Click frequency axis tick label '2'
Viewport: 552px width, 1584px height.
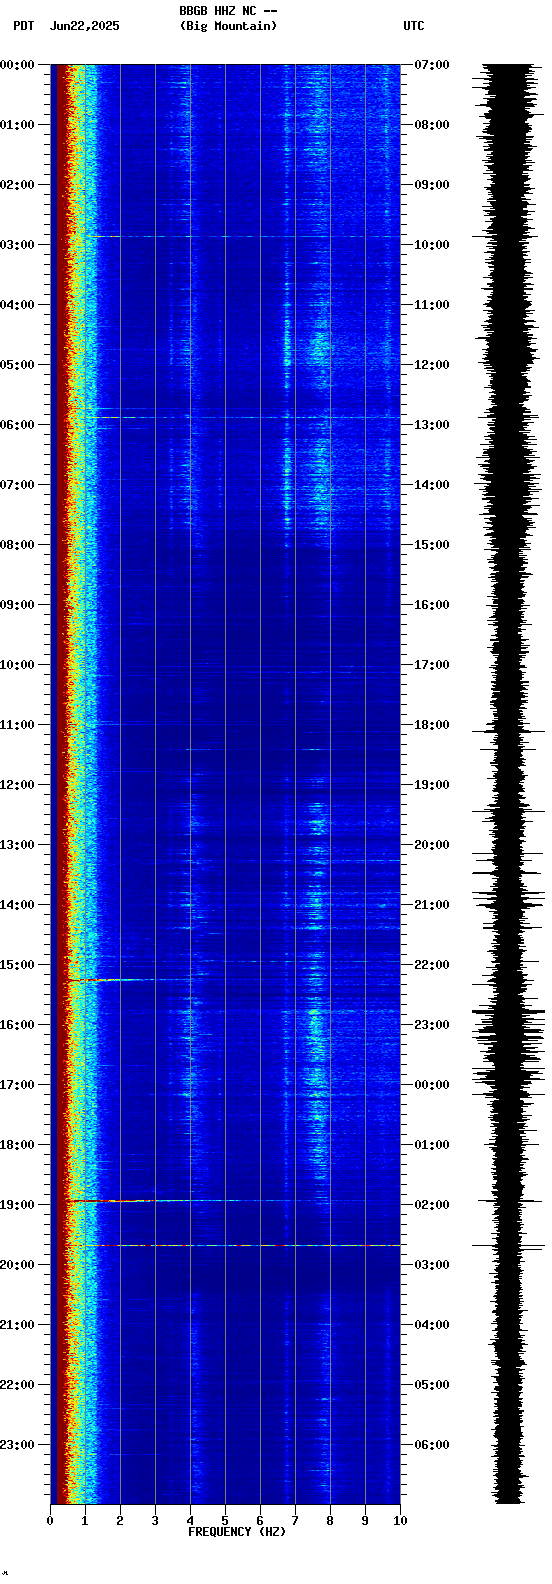120,1521
